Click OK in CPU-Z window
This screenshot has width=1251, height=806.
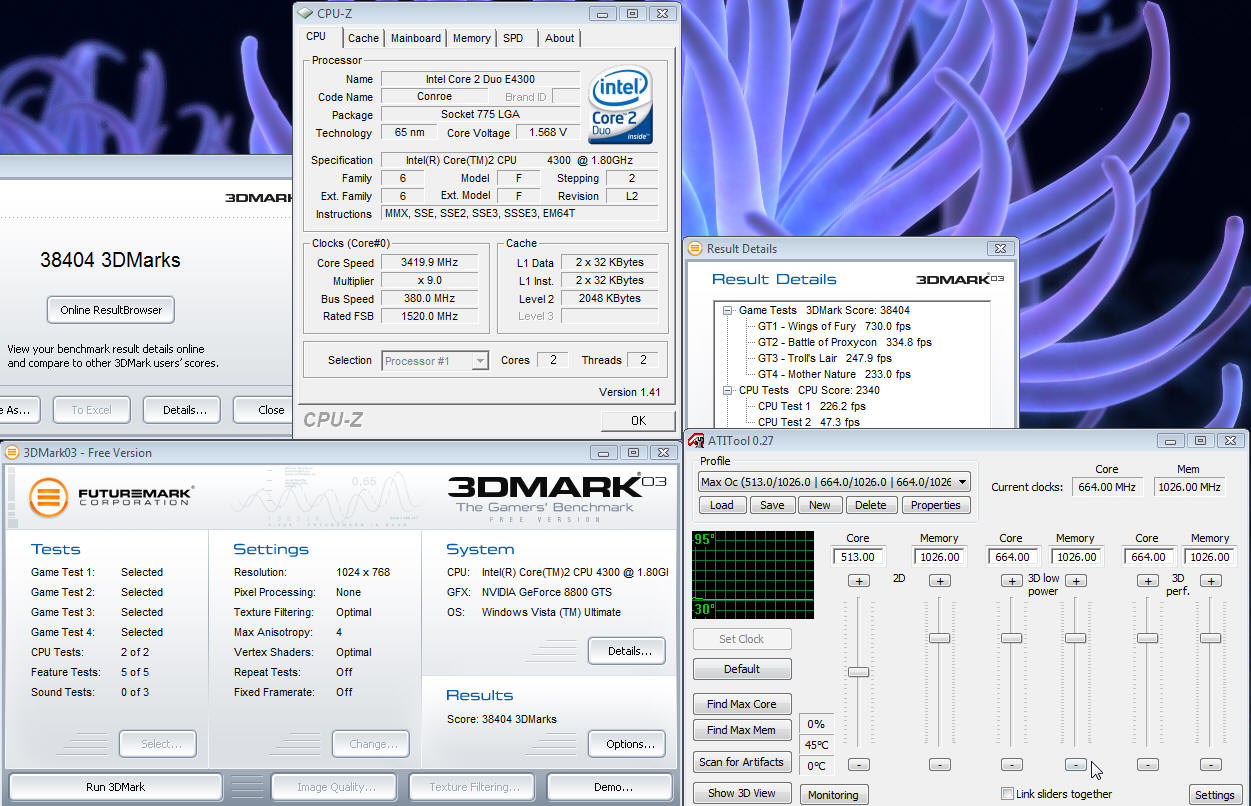click(638, 420)
